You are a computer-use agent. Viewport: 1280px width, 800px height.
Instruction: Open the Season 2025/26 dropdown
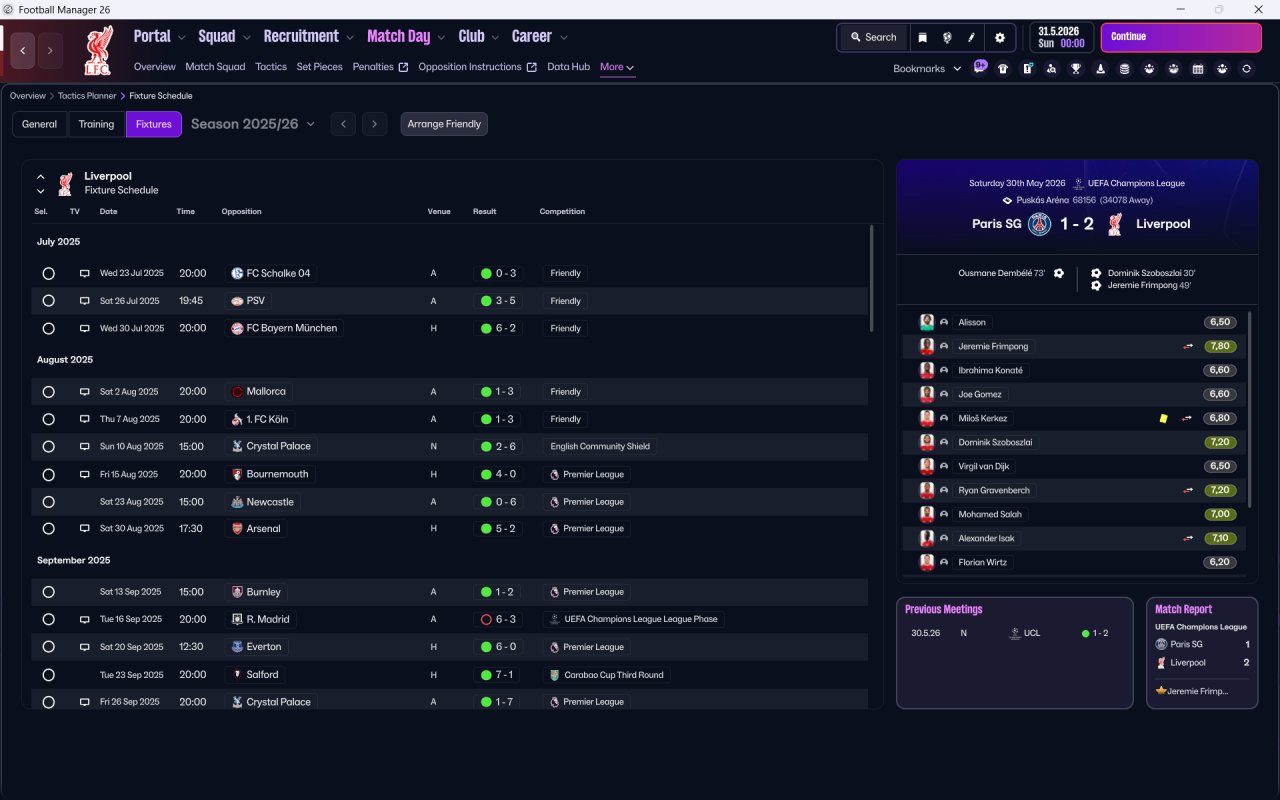253,124
